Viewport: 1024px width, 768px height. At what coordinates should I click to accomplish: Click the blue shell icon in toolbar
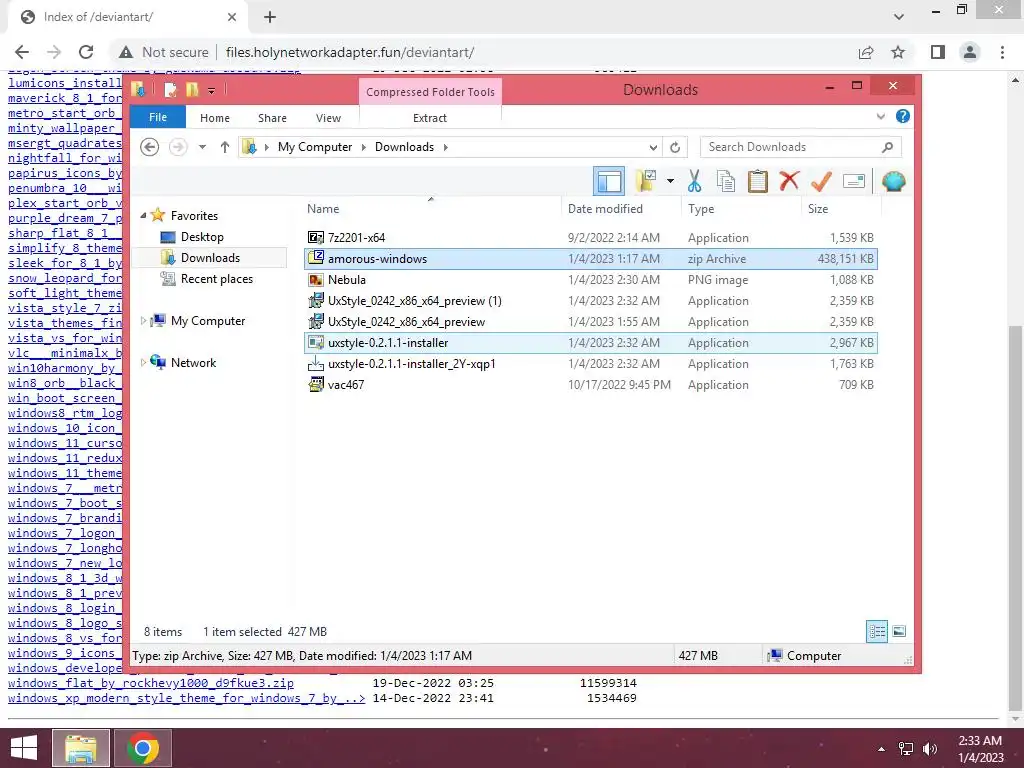tap(893, 181)
